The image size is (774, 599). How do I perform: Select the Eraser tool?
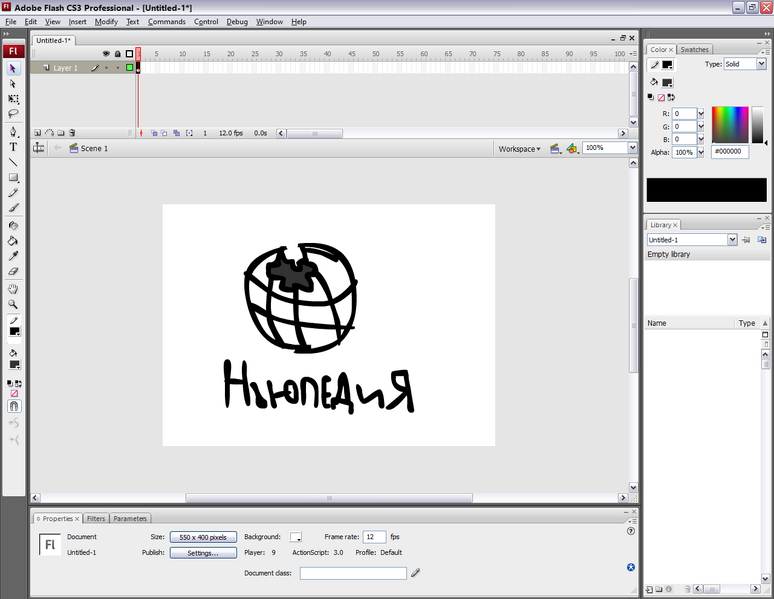pyautogui.click(x=13, y=271)
